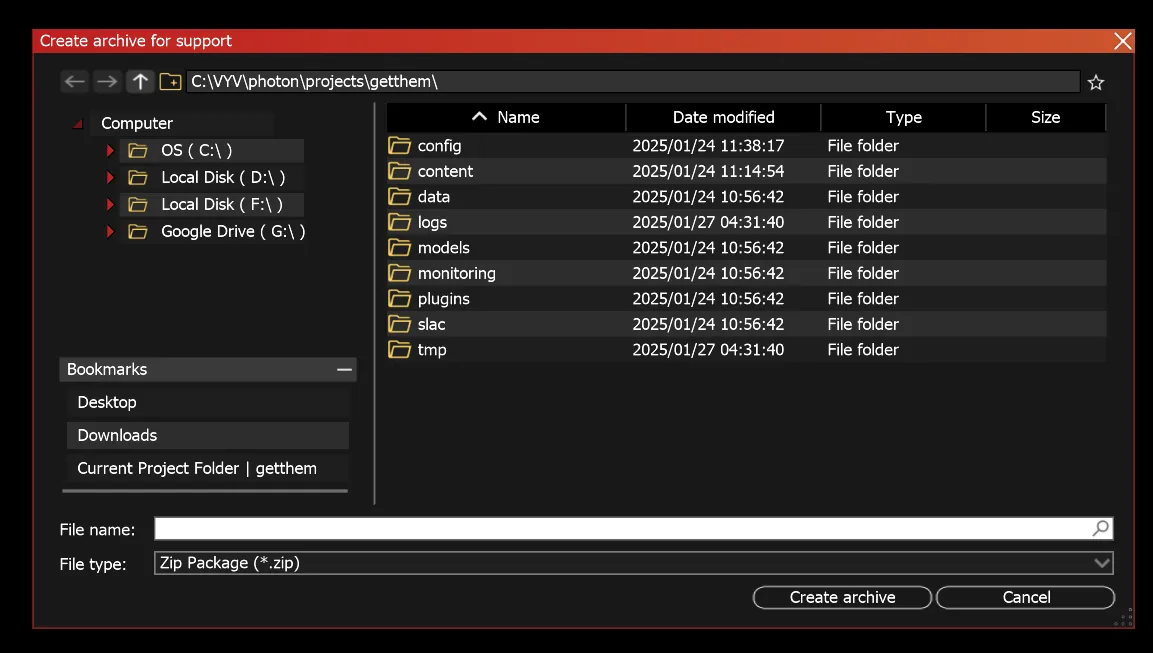Click the tmp folder icon

pos(399,350)
